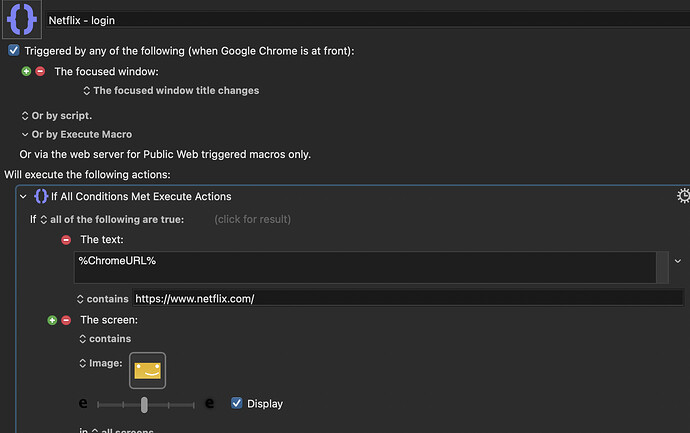This screenshot has width=690, height=433.
Task: Remove the focused window trigger with red minus
Action: click(x=40, y=71)
